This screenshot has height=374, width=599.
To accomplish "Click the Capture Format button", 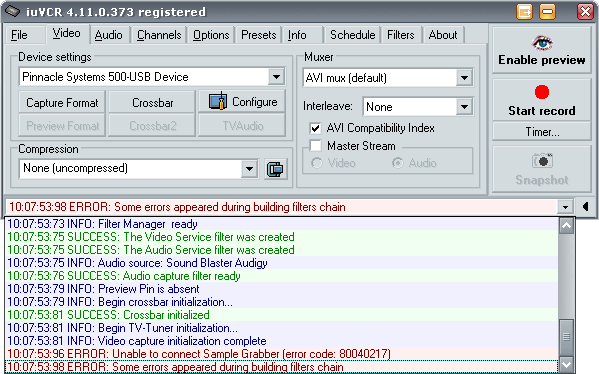I will click(x=62, y=102).
